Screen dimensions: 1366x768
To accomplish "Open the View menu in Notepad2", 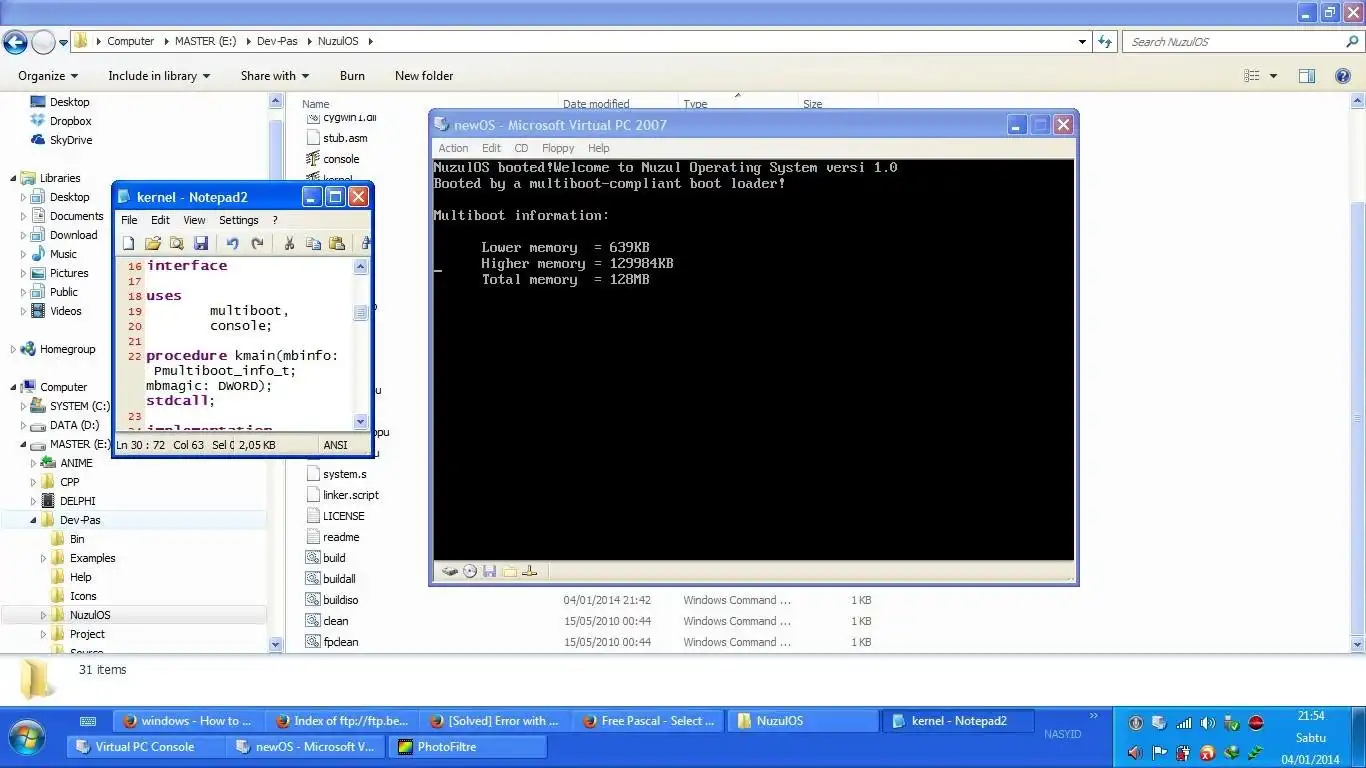I will [194, 220].
